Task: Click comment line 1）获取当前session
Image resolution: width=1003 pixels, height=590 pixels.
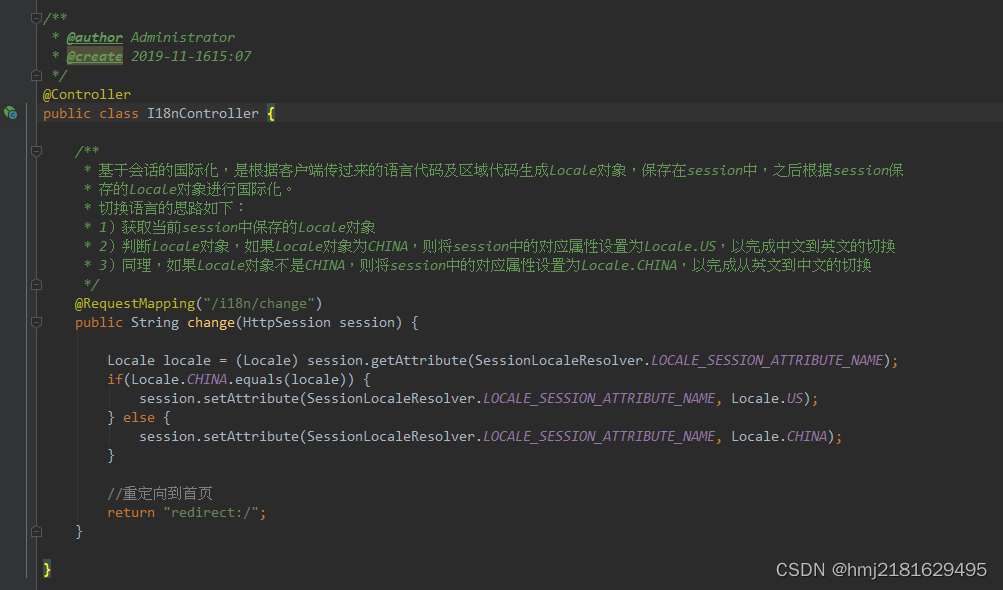Action: [237, 227]
